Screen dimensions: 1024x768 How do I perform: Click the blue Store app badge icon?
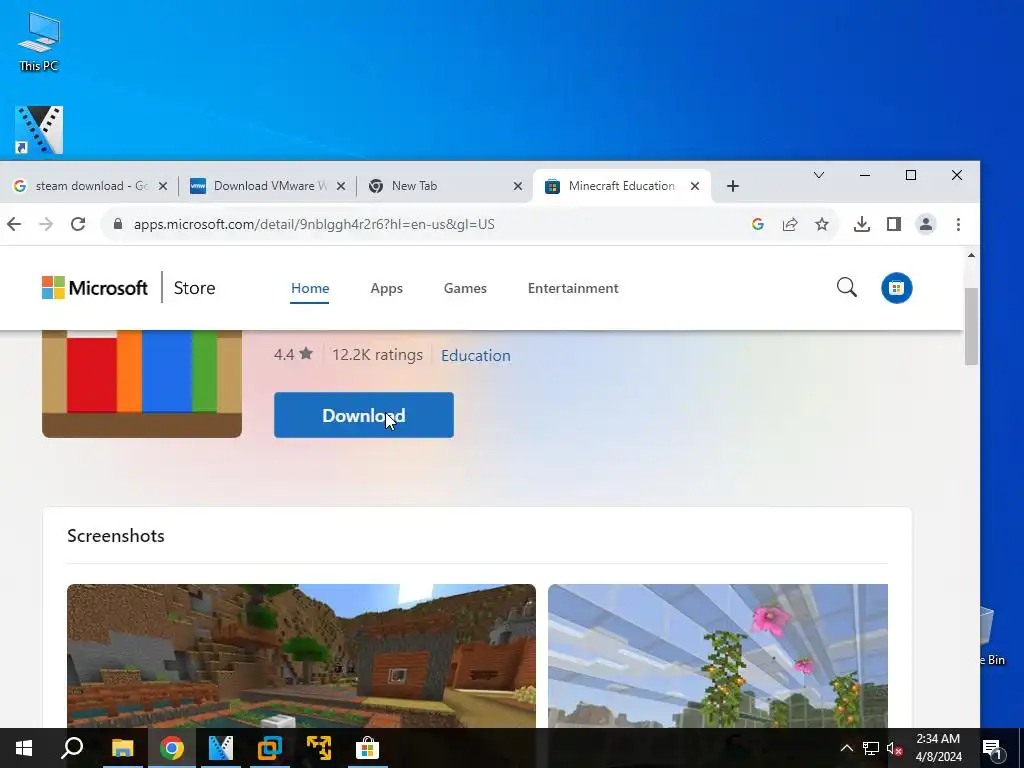point(897,288)
